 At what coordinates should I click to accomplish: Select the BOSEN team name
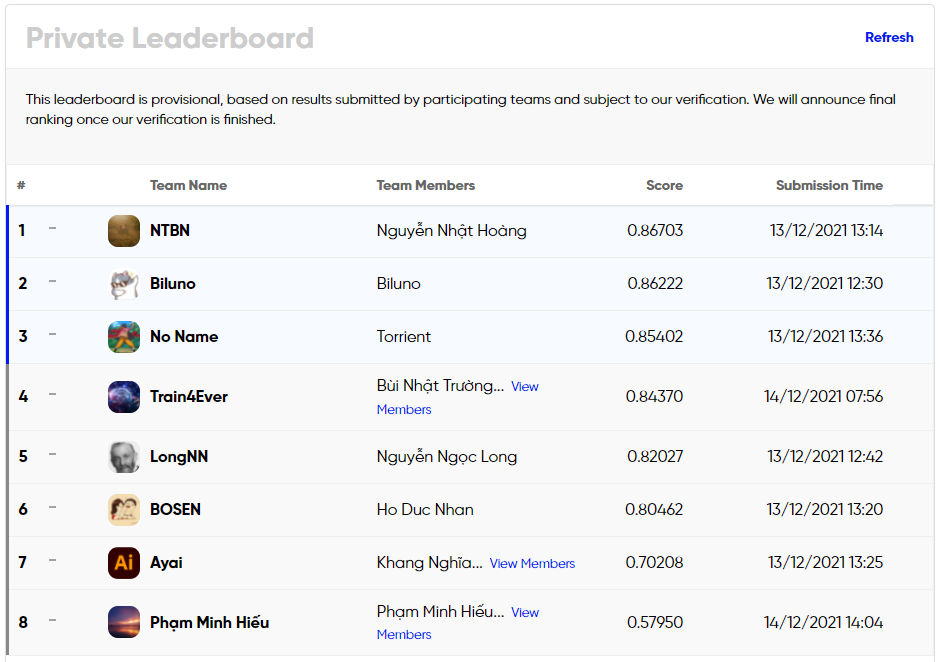pos(175,510)
